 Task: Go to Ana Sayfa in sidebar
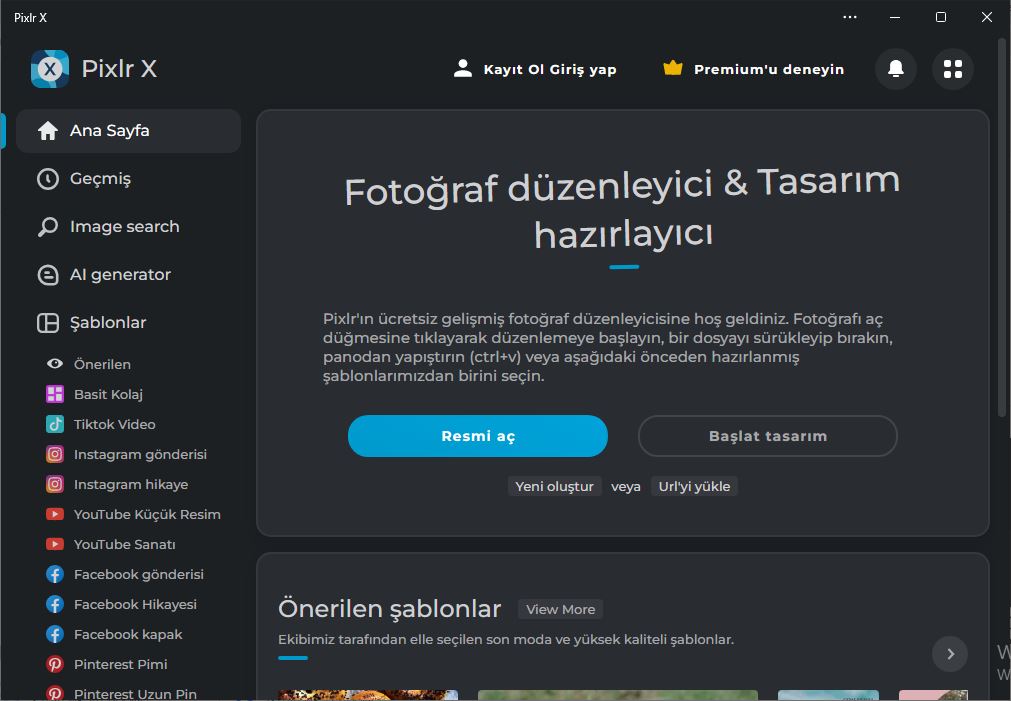128,131
